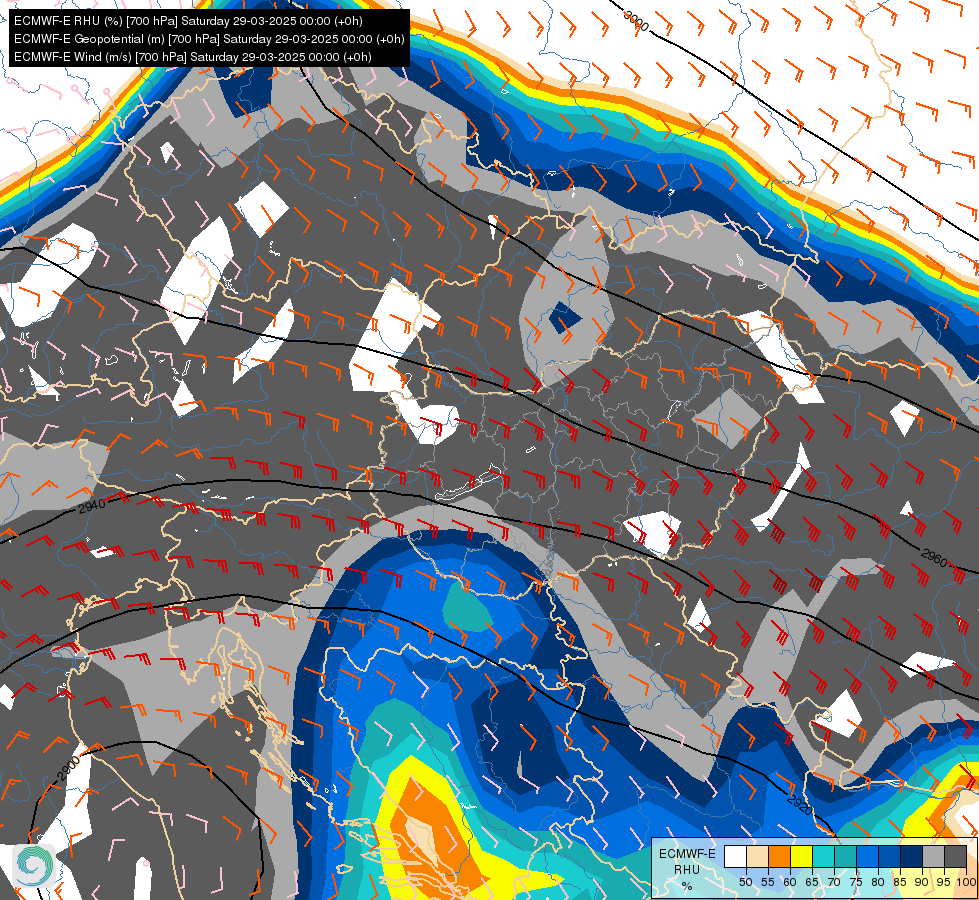Click the swirl logo icon
This screenshot has width=979, height=900.
(x=34, y=866)
